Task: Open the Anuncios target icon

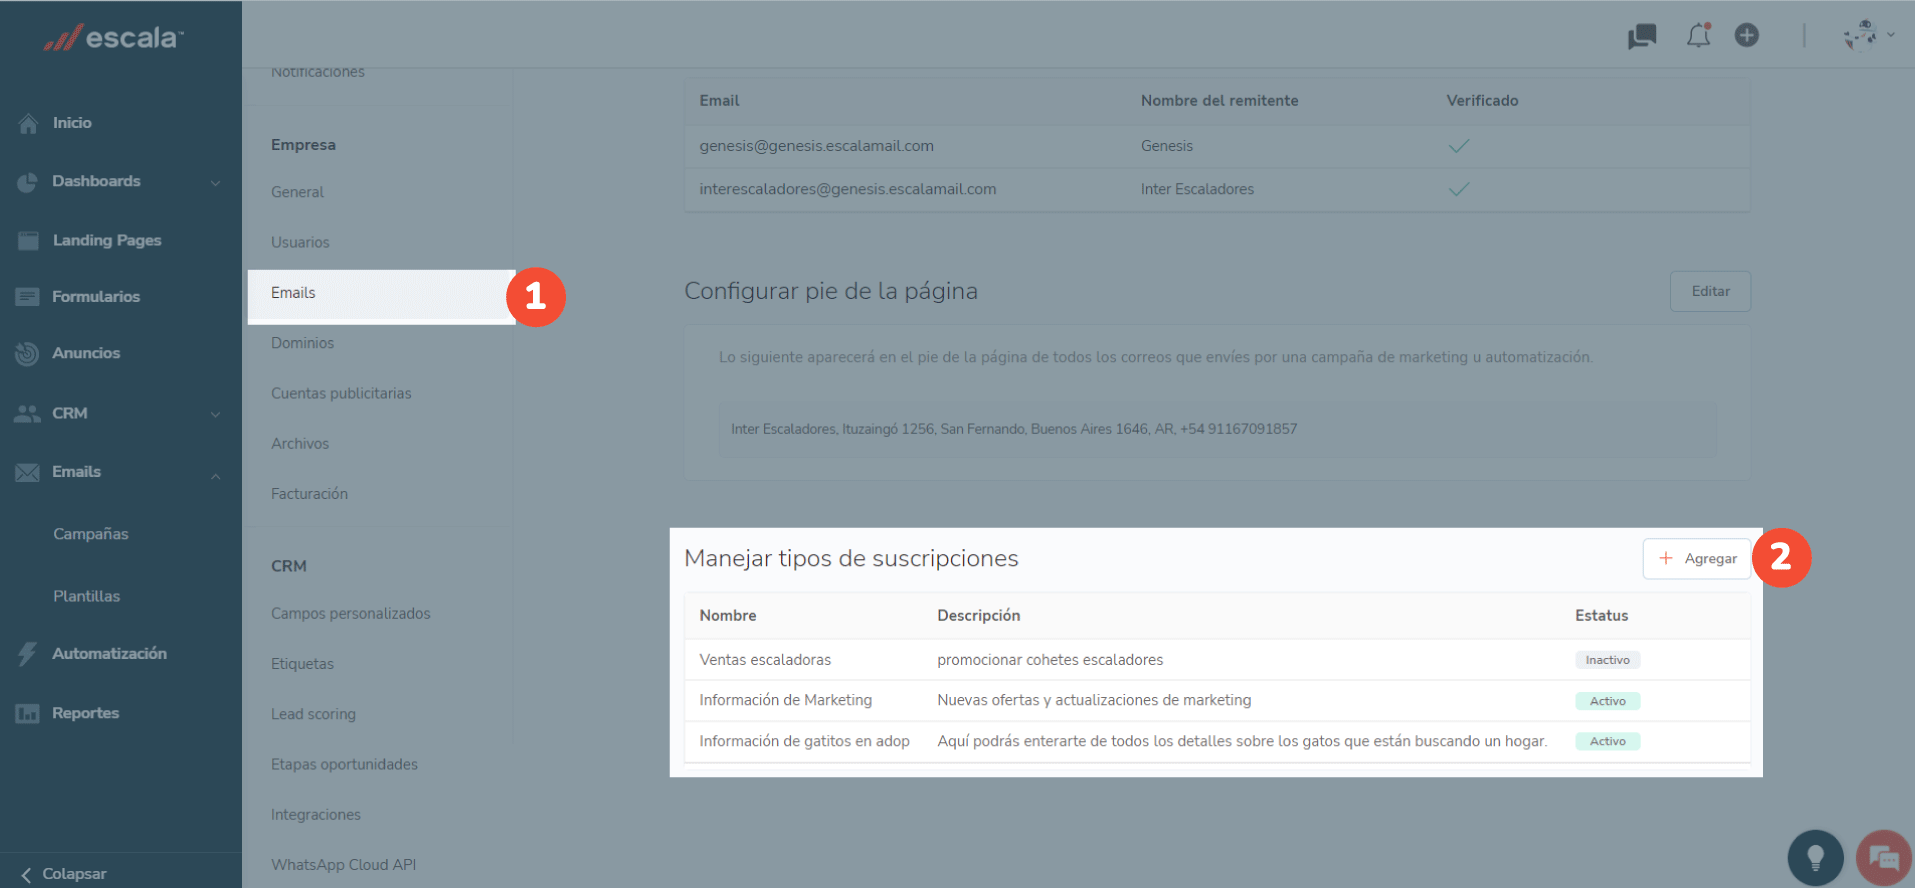Action: tap(27, 354)
